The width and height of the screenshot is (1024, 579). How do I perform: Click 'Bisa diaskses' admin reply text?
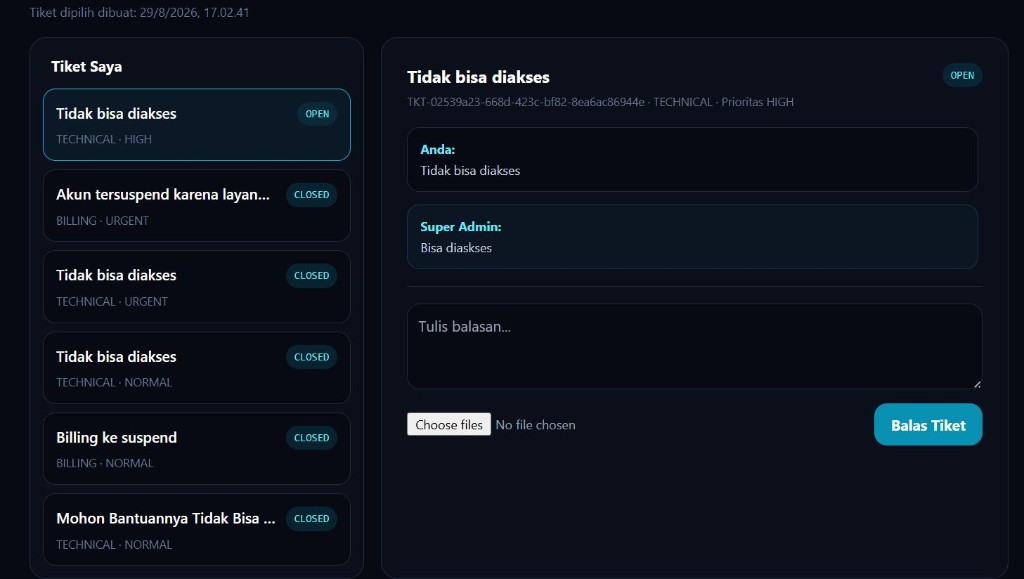point(456,248)
